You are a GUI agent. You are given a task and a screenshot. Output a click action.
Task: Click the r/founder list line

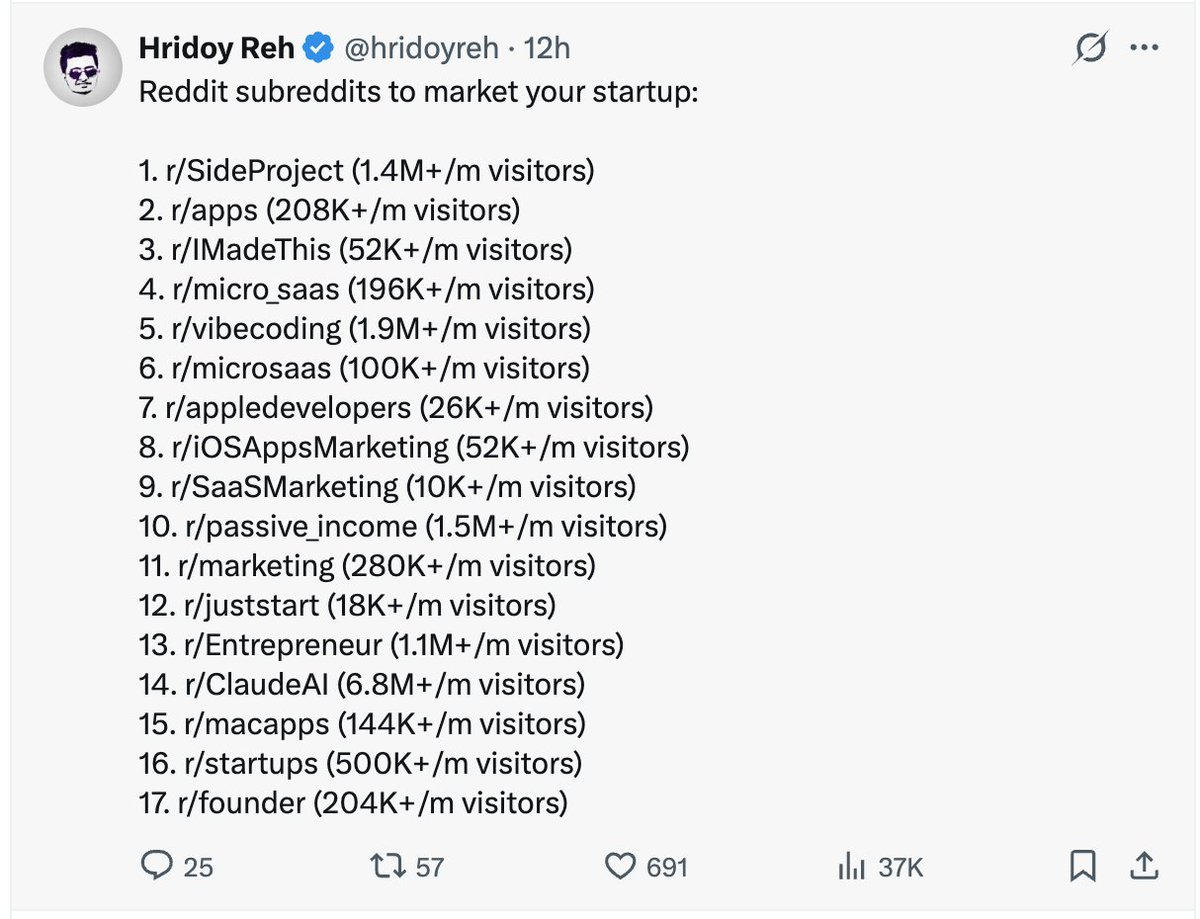click(353, 802)
